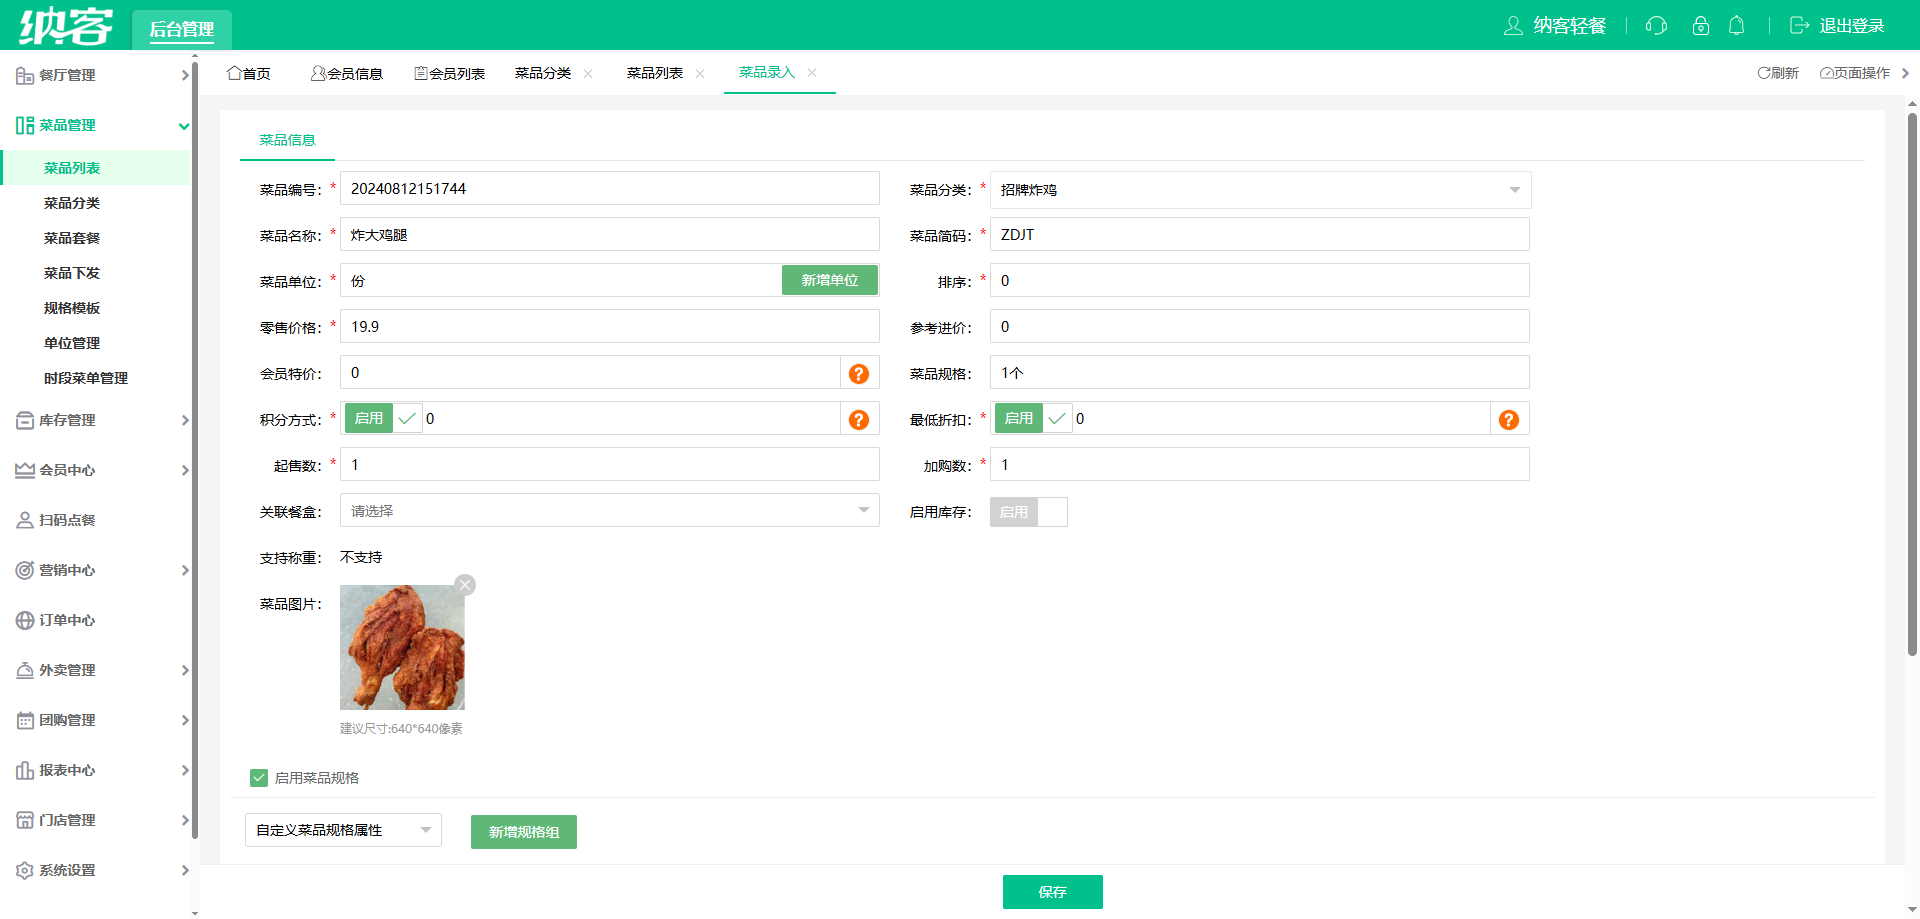Image resolution: width=1920 pixels, height=919 pixels.
Task: Click 新增规格组 button
Action: [x=524, y=832]
